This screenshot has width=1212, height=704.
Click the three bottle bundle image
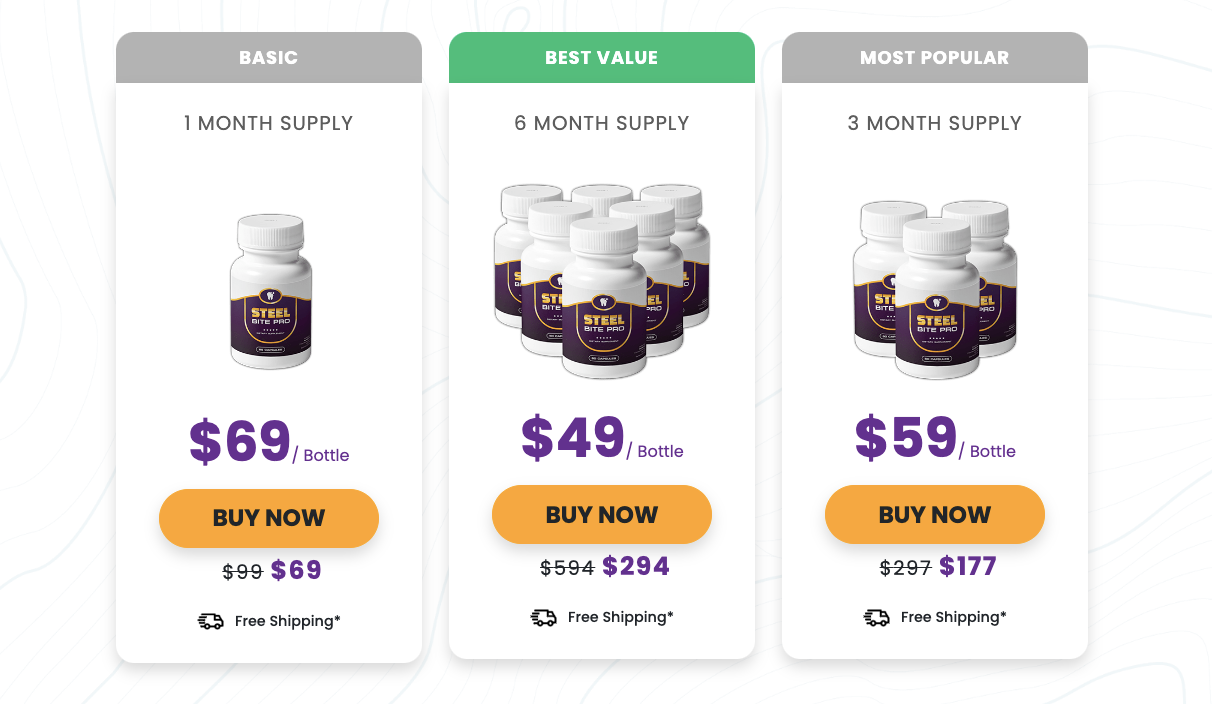point(935,288)
